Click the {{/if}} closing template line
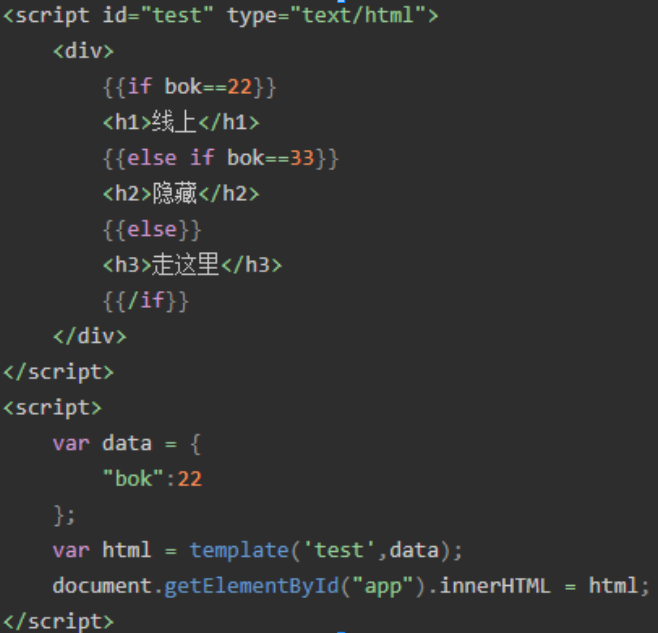 point(146,301)
